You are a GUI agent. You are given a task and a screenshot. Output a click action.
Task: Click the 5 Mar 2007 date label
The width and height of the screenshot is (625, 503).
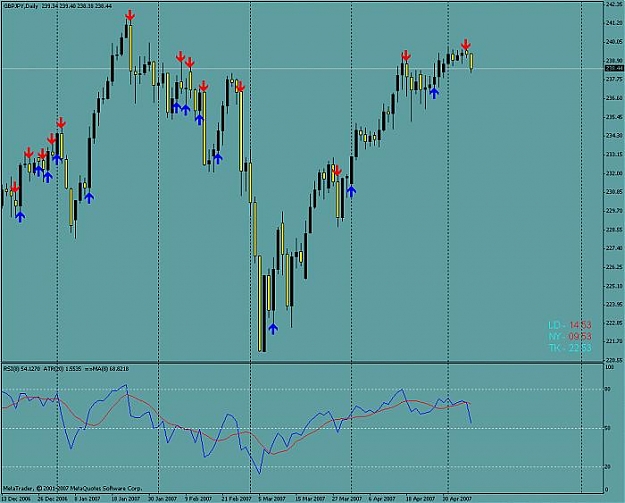pos(272,499)
